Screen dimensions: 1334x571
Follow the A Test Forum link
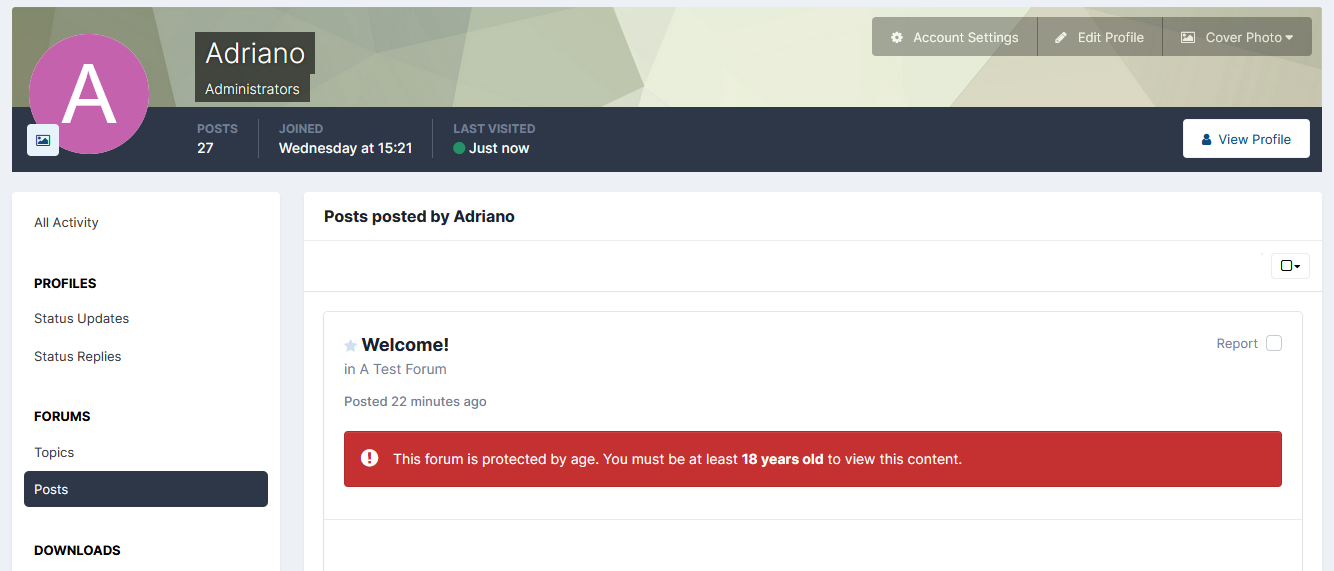click(x=403, y=369)
